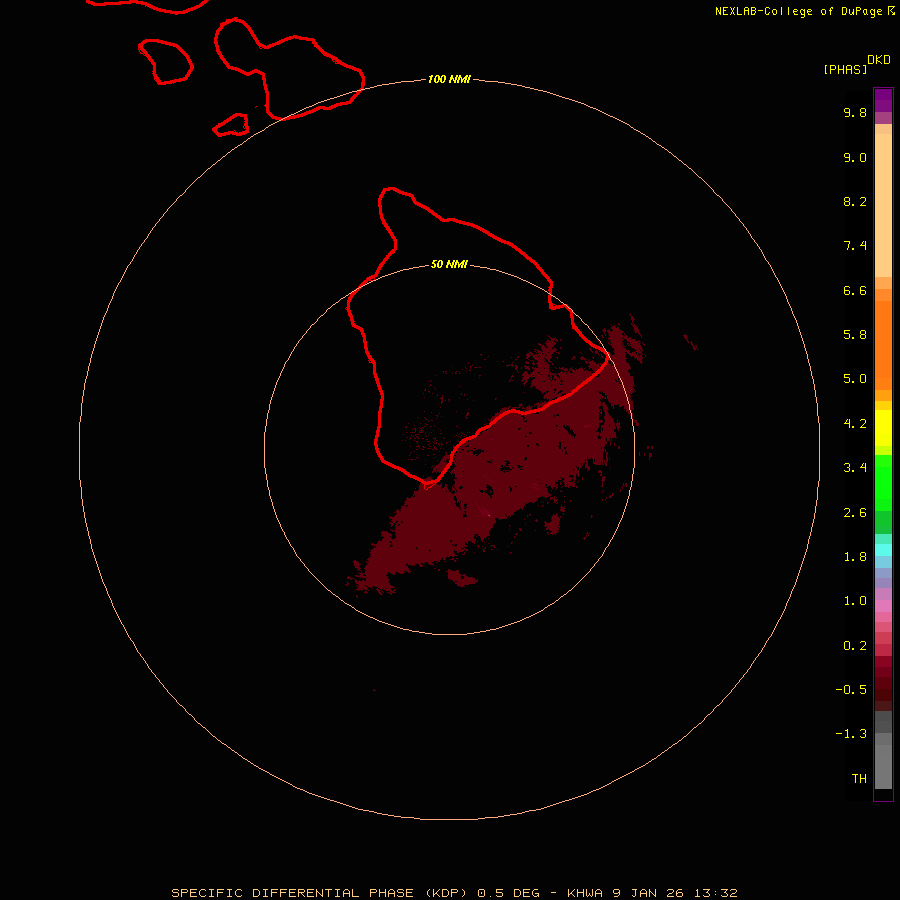Image resolution: width=900 pixels, height=900 pixels.
Task: Click the 6.6 color scale value
Action: pos(855,290)
